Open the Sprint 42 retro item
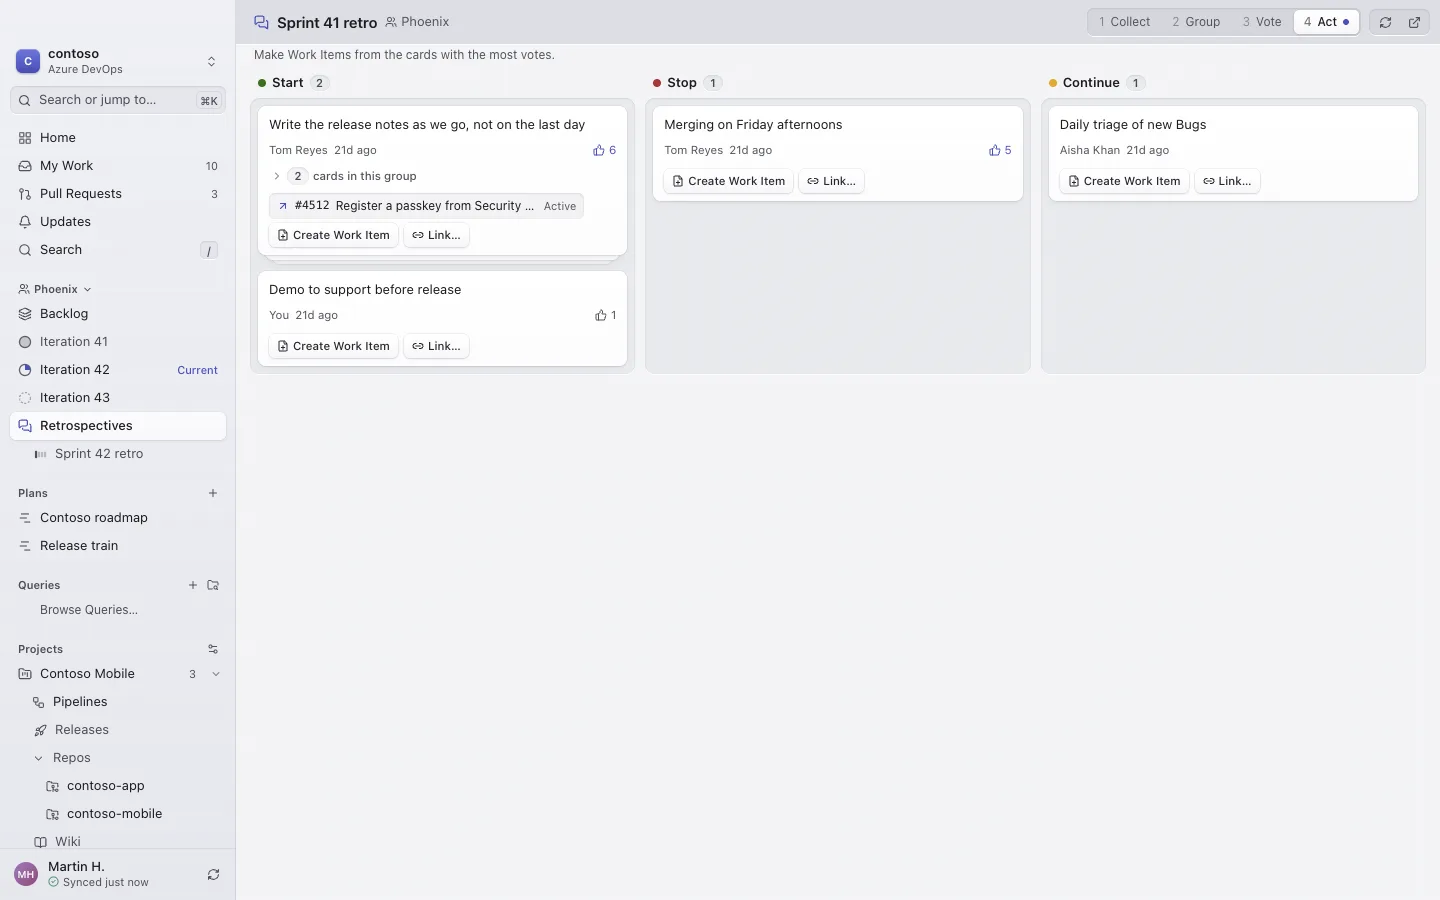The height and width of the screenshot is (900, 1440). (x=118, y=454)
